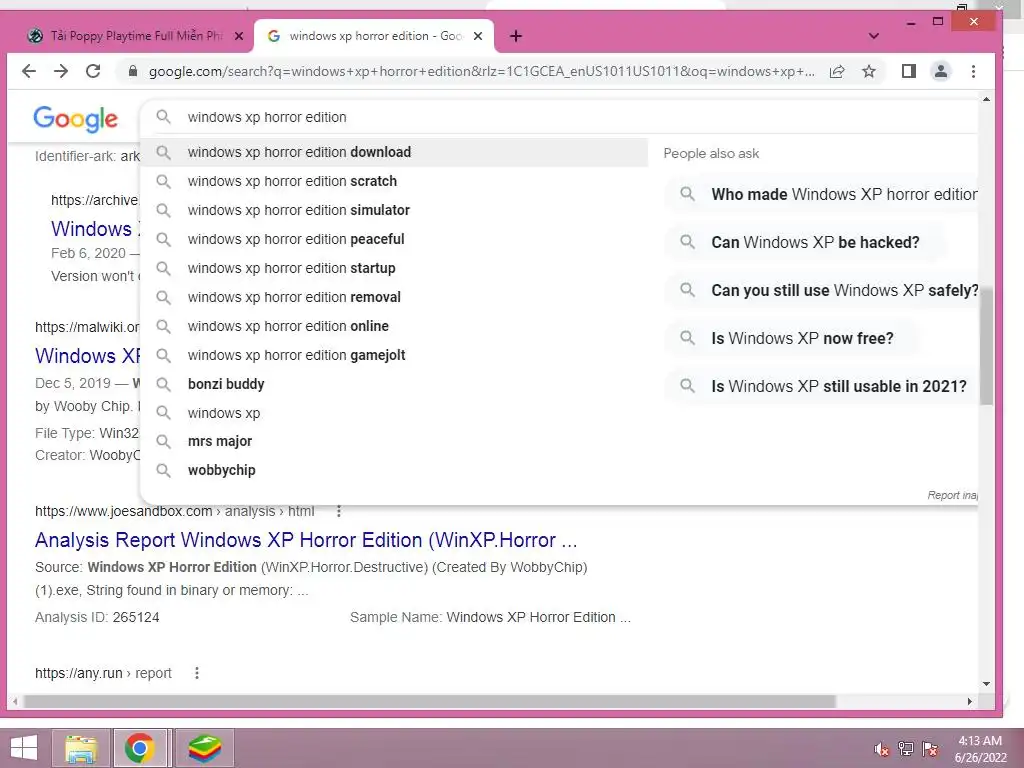Viewport: 1024px width, 768px height.
Task: Pick suggestion 'windows xp horror edition startup'
Action: (394, 268)
